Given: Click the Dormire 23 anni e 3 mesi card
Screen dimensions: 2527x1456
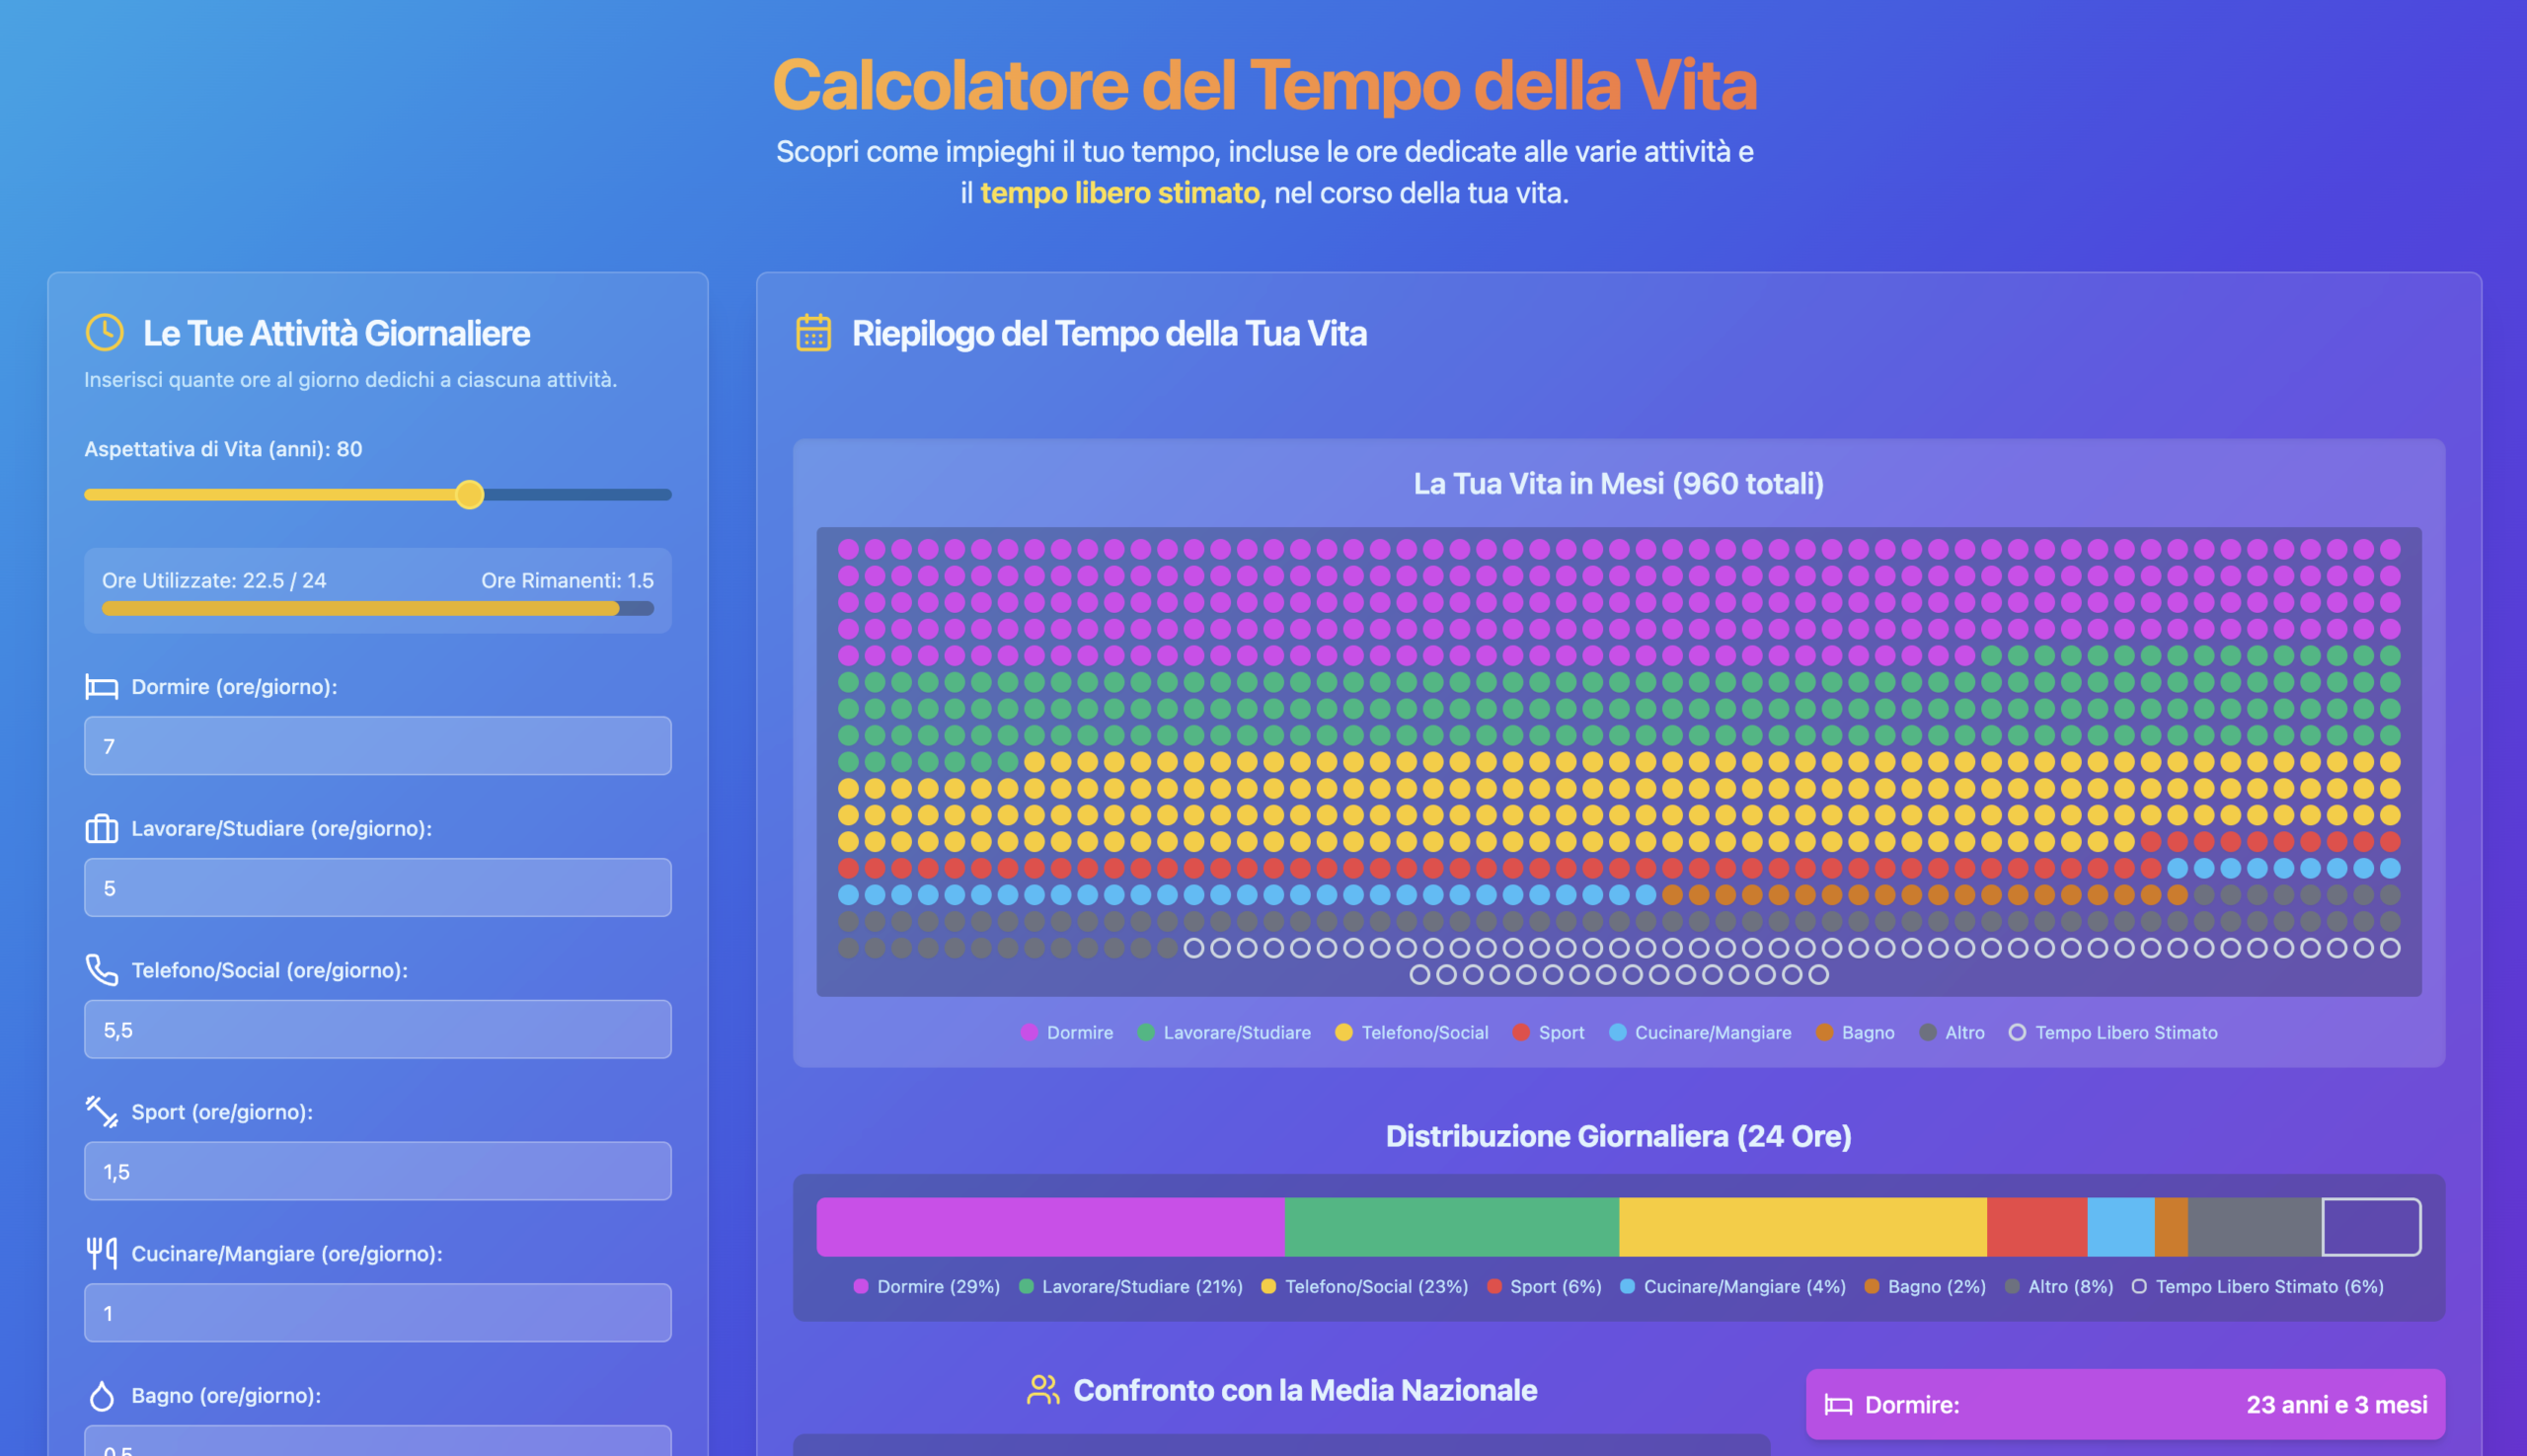Looking at the screenshot, I should coord(2125,1405).
